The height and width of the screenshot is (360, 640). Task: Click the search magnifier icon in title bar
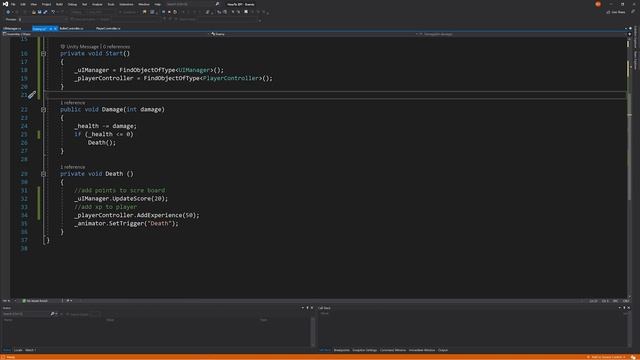pos(217,4)
